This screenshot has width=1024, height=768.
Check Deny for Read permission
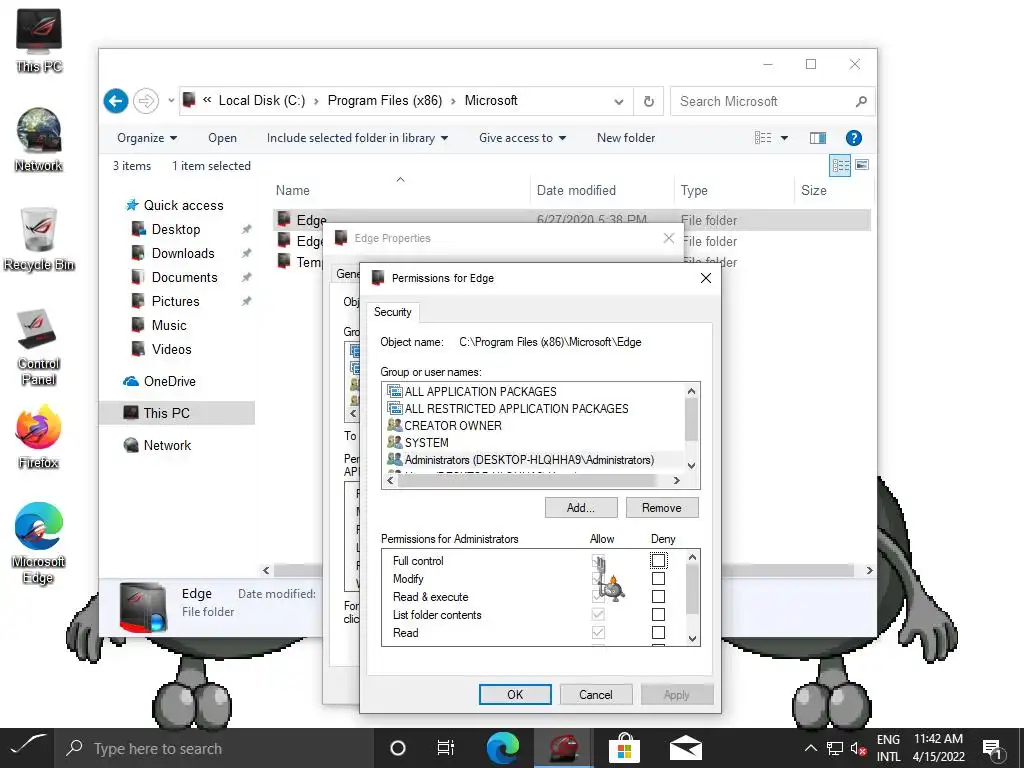pyautogui.click(x=658, y=632)
